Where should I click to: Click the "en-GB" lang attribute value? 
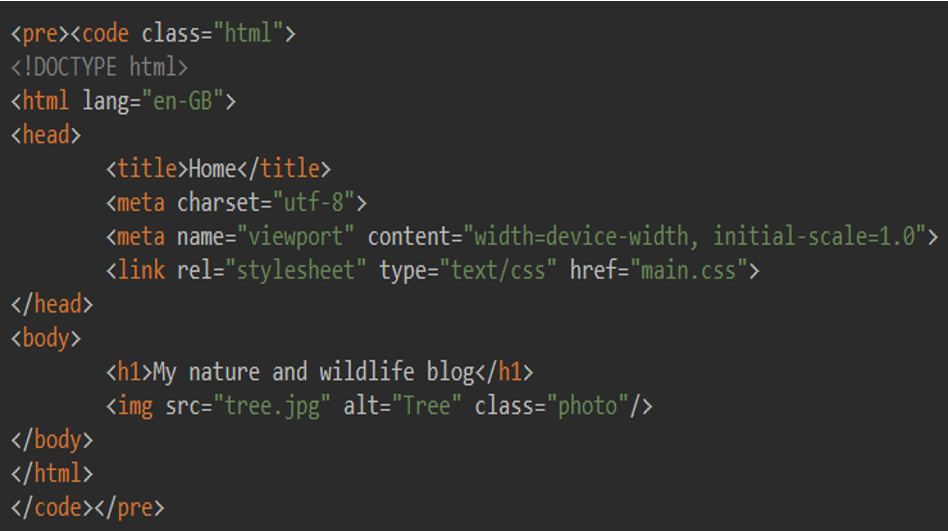pyautogui.click(x=189, y=101)
